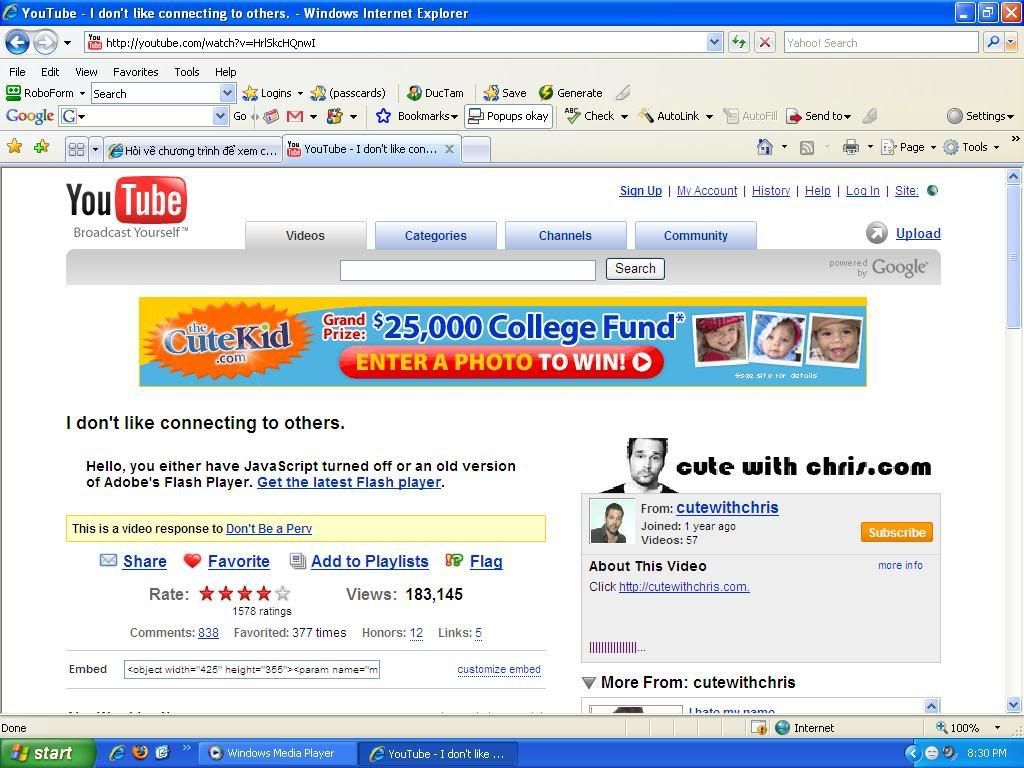Expand the address bar dropdown
This screenshot has height=768, width=1024.
[714, 42]
